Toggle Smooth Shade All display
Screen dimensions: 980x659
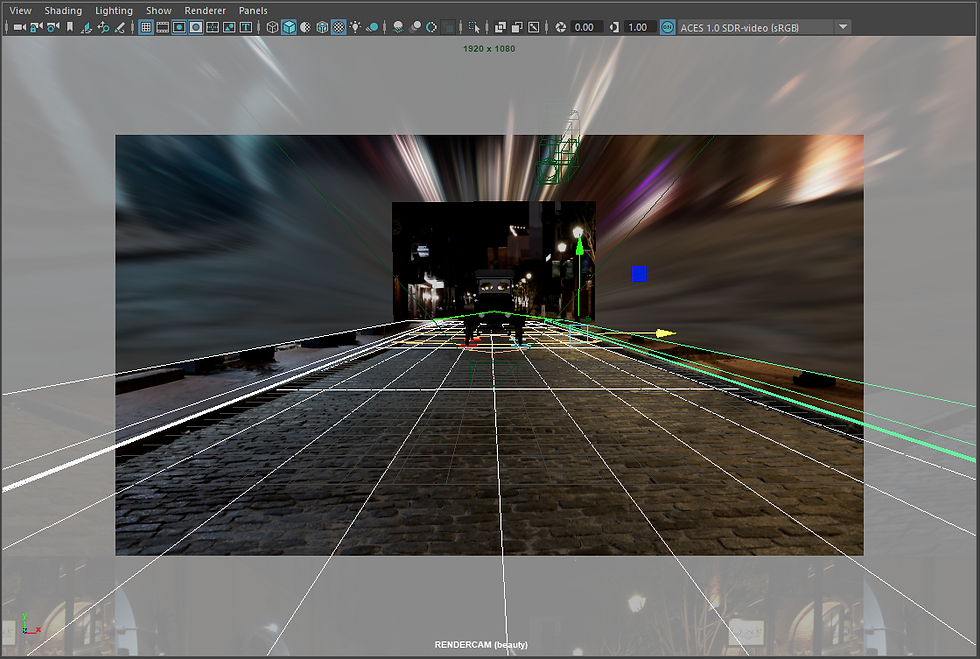[x=289, y=27]
